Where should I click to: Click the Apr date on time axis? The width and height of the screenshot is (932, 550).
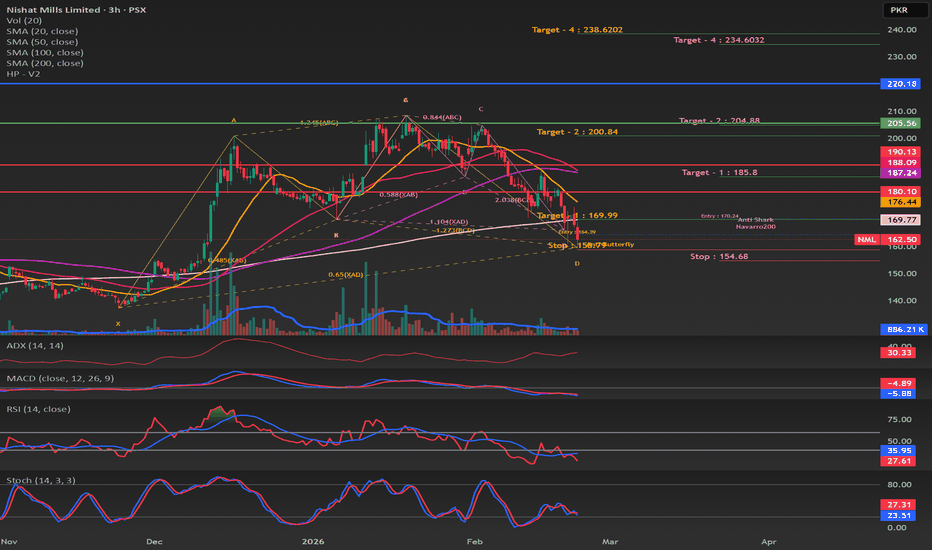point(769,542)
